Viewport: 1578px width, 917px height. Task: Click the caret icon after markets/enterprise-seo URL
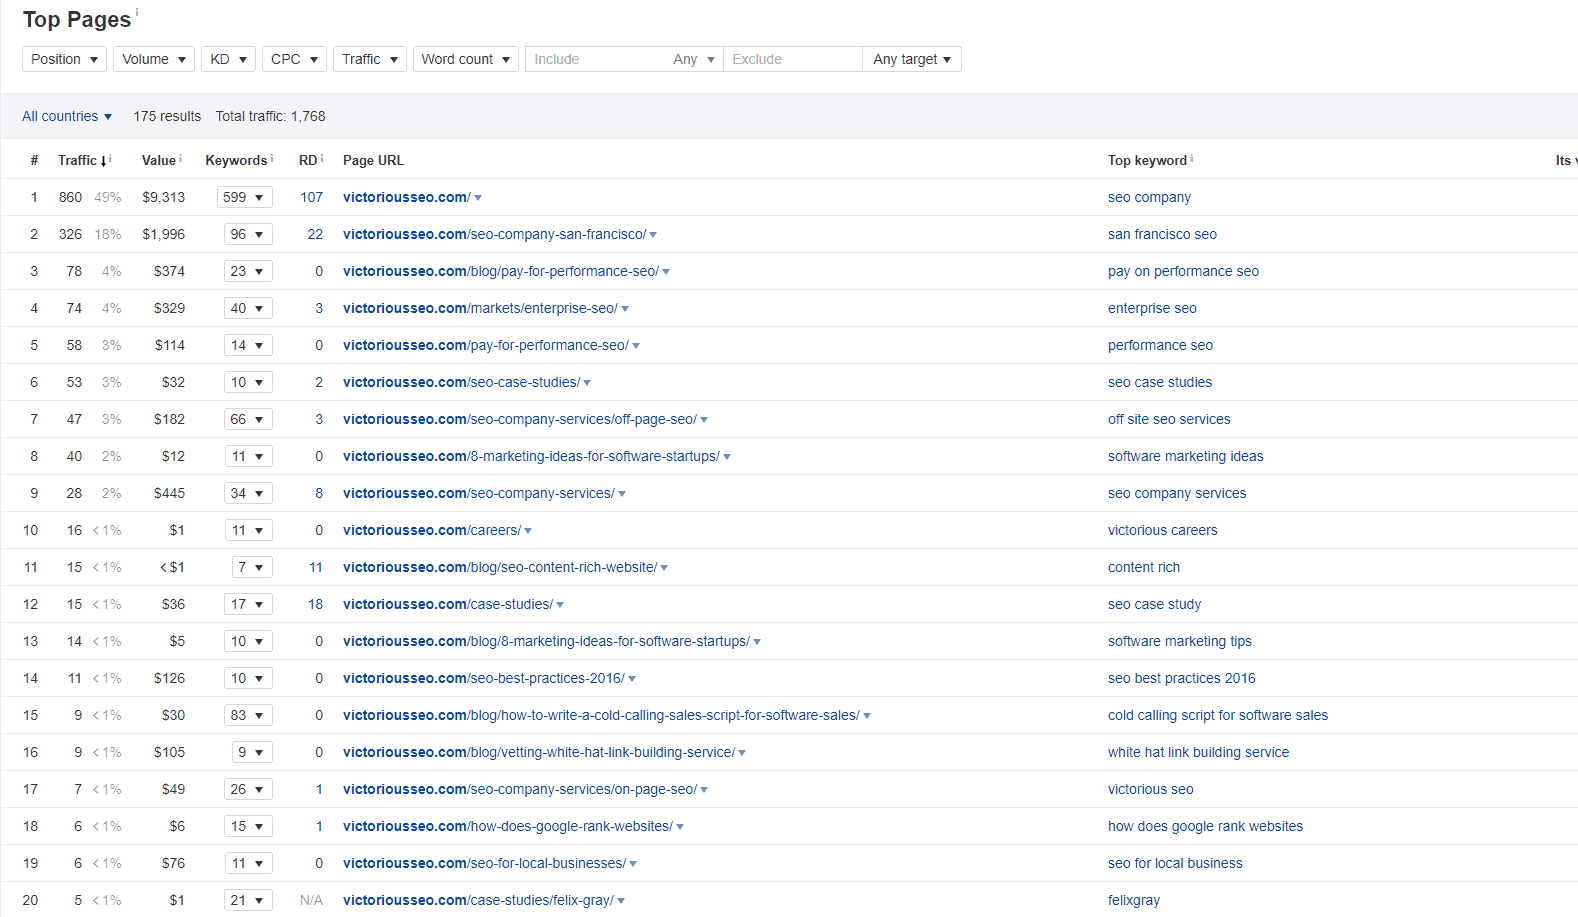[x=625, y=309]
